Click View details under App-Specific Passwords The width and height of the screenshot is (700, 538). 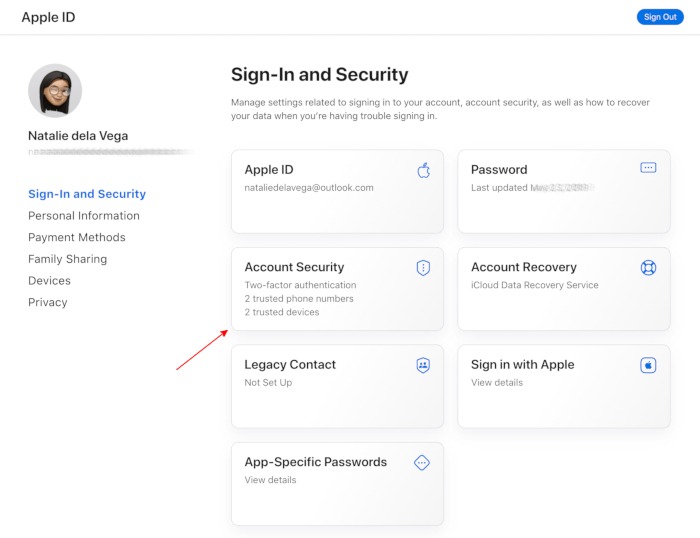(270, 480)
